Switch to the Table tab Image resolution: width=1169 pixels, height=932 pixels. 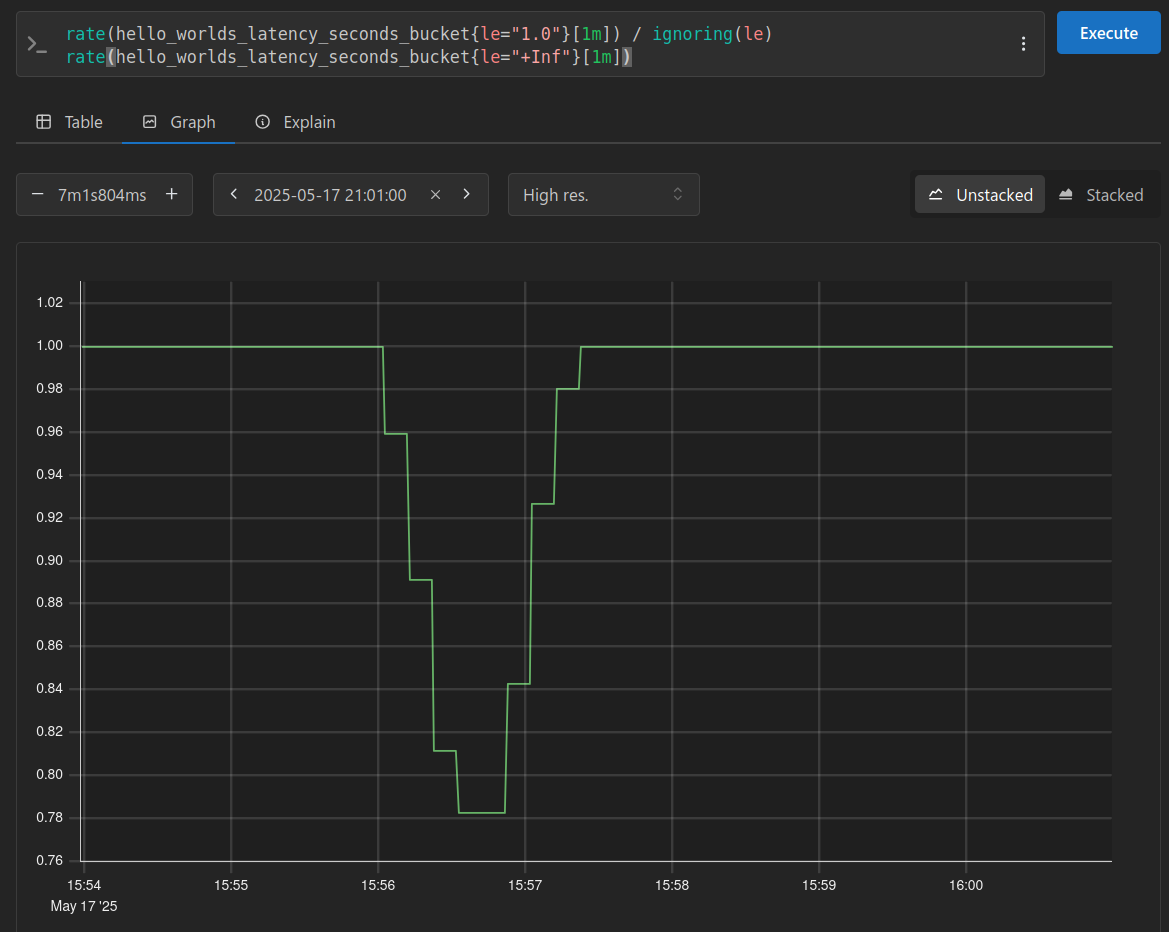click(x=69, y=122)
